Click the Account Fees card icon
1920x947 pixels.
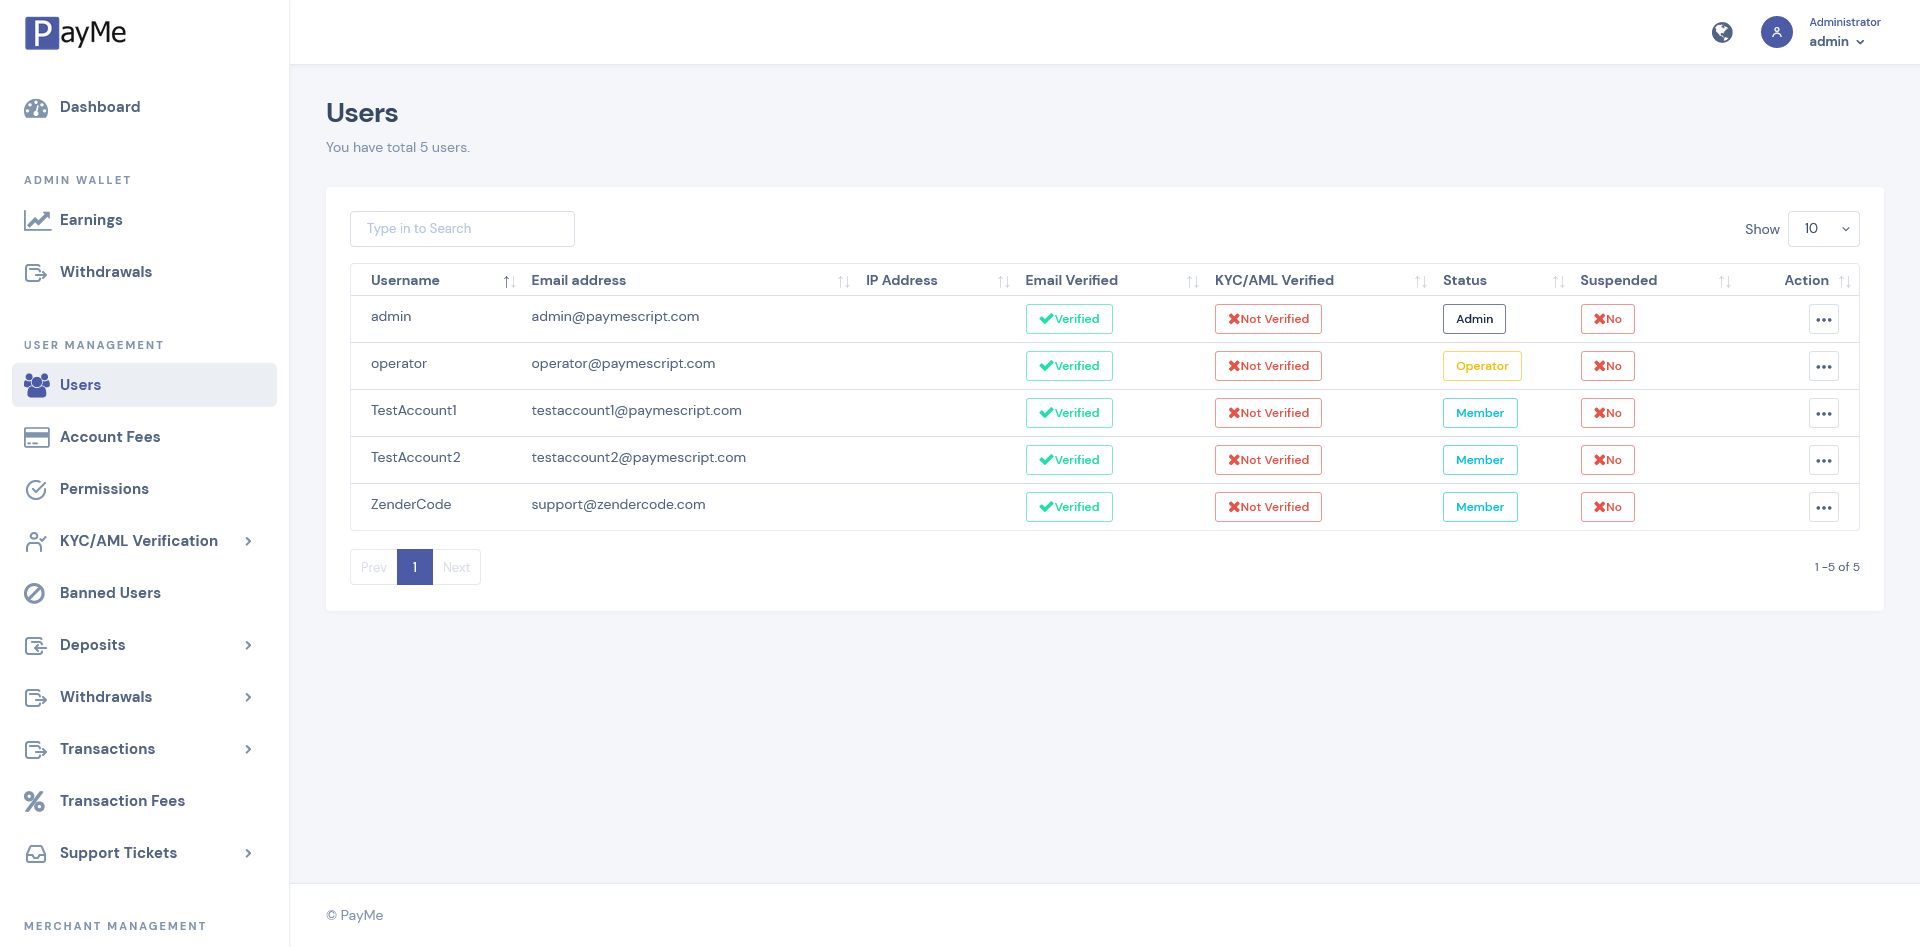pos(37,437)
